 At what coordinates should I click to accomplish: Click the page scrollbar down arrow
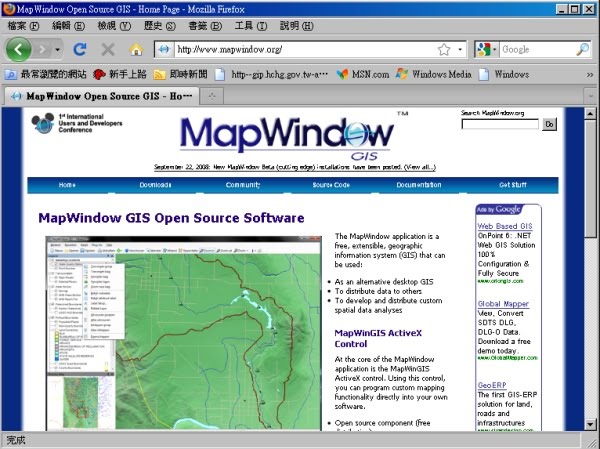(x=590, y=424)
